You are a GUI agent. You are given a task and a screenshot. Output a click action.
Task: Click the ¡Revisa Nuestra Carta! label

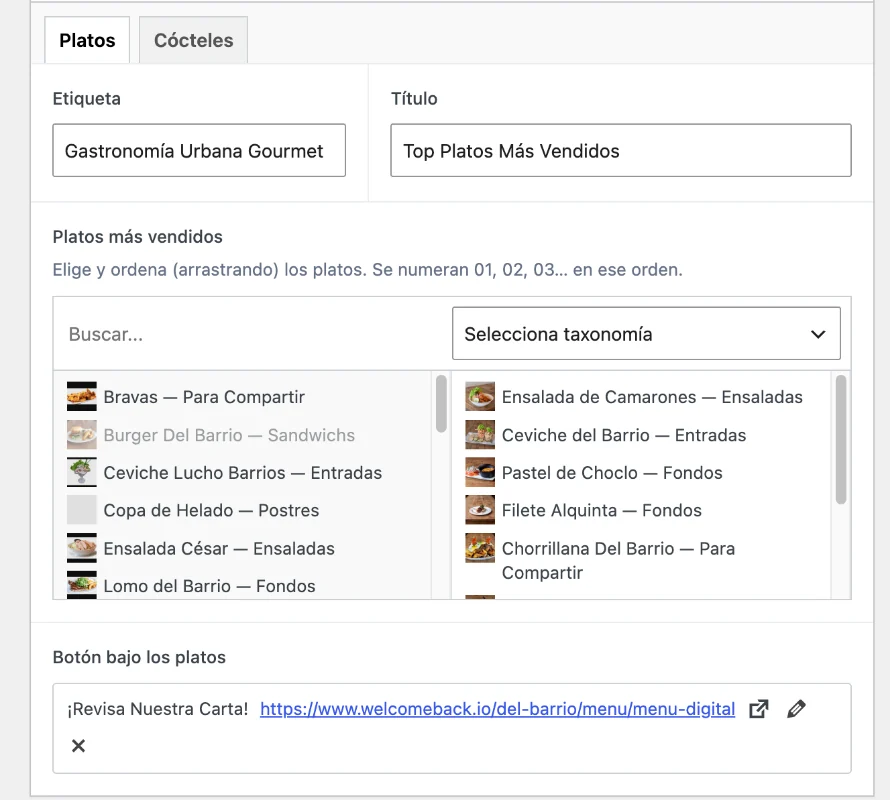coord(158,709)
